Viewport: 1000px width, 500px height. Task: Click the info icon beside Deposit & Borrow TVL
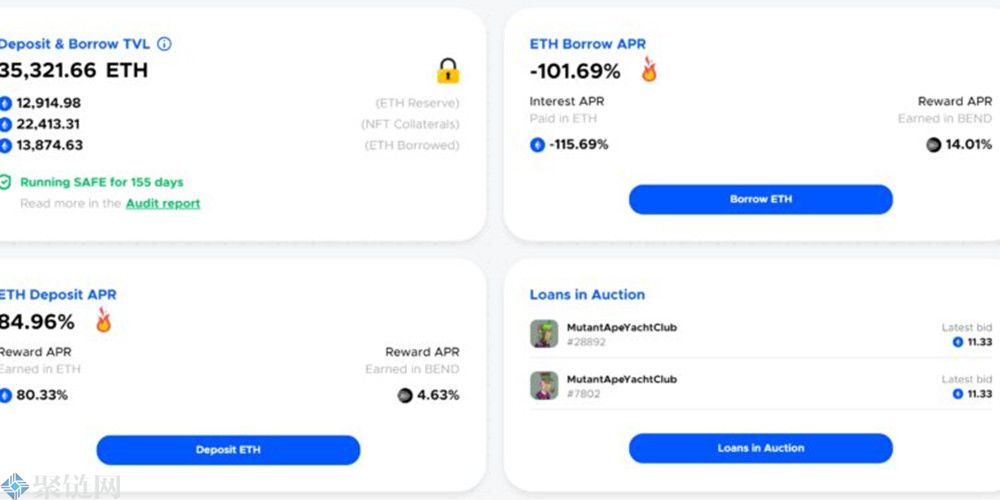[x=164, y=44]
